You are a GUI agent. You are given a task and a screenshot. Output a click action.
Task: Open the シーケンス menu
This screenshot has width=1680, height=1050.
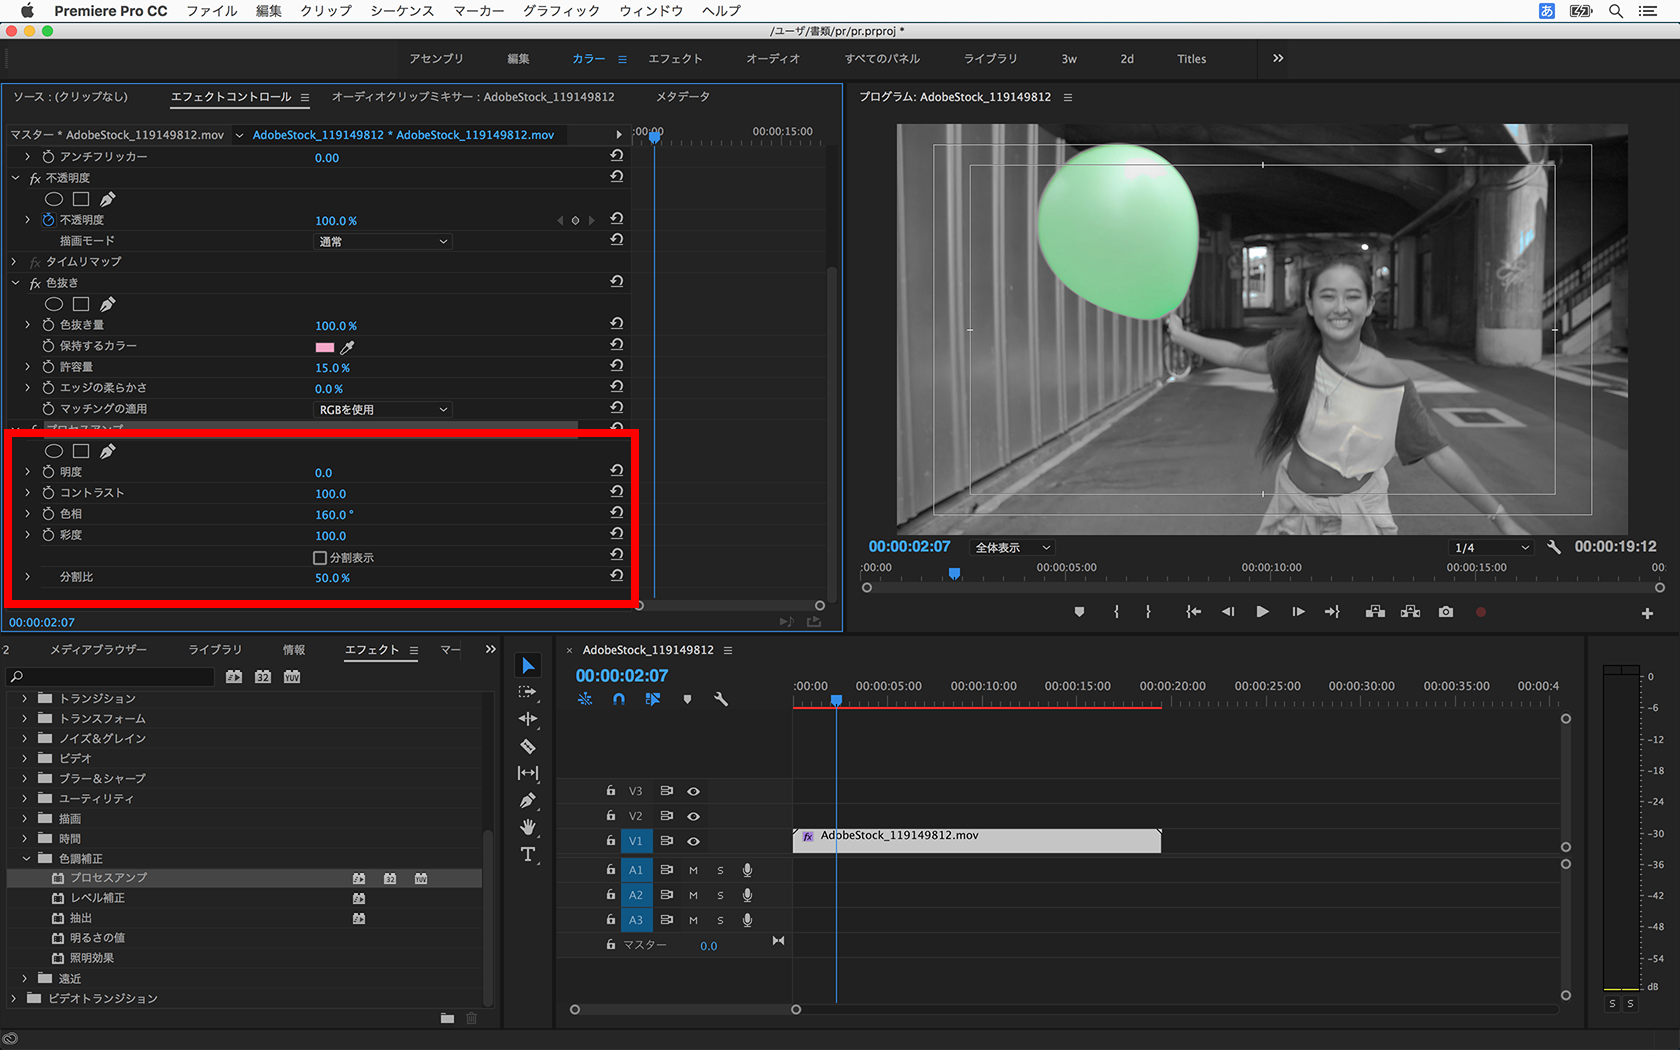(402, 11)
